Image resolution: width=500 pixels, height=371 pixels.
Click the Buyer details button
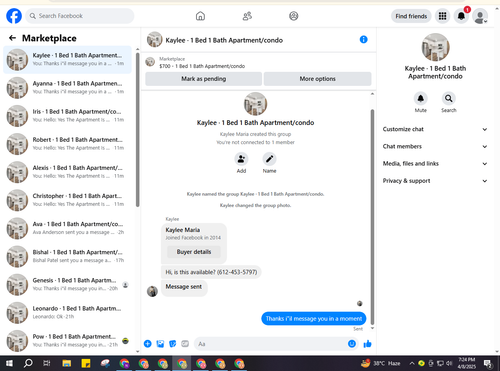coord(194,252)
